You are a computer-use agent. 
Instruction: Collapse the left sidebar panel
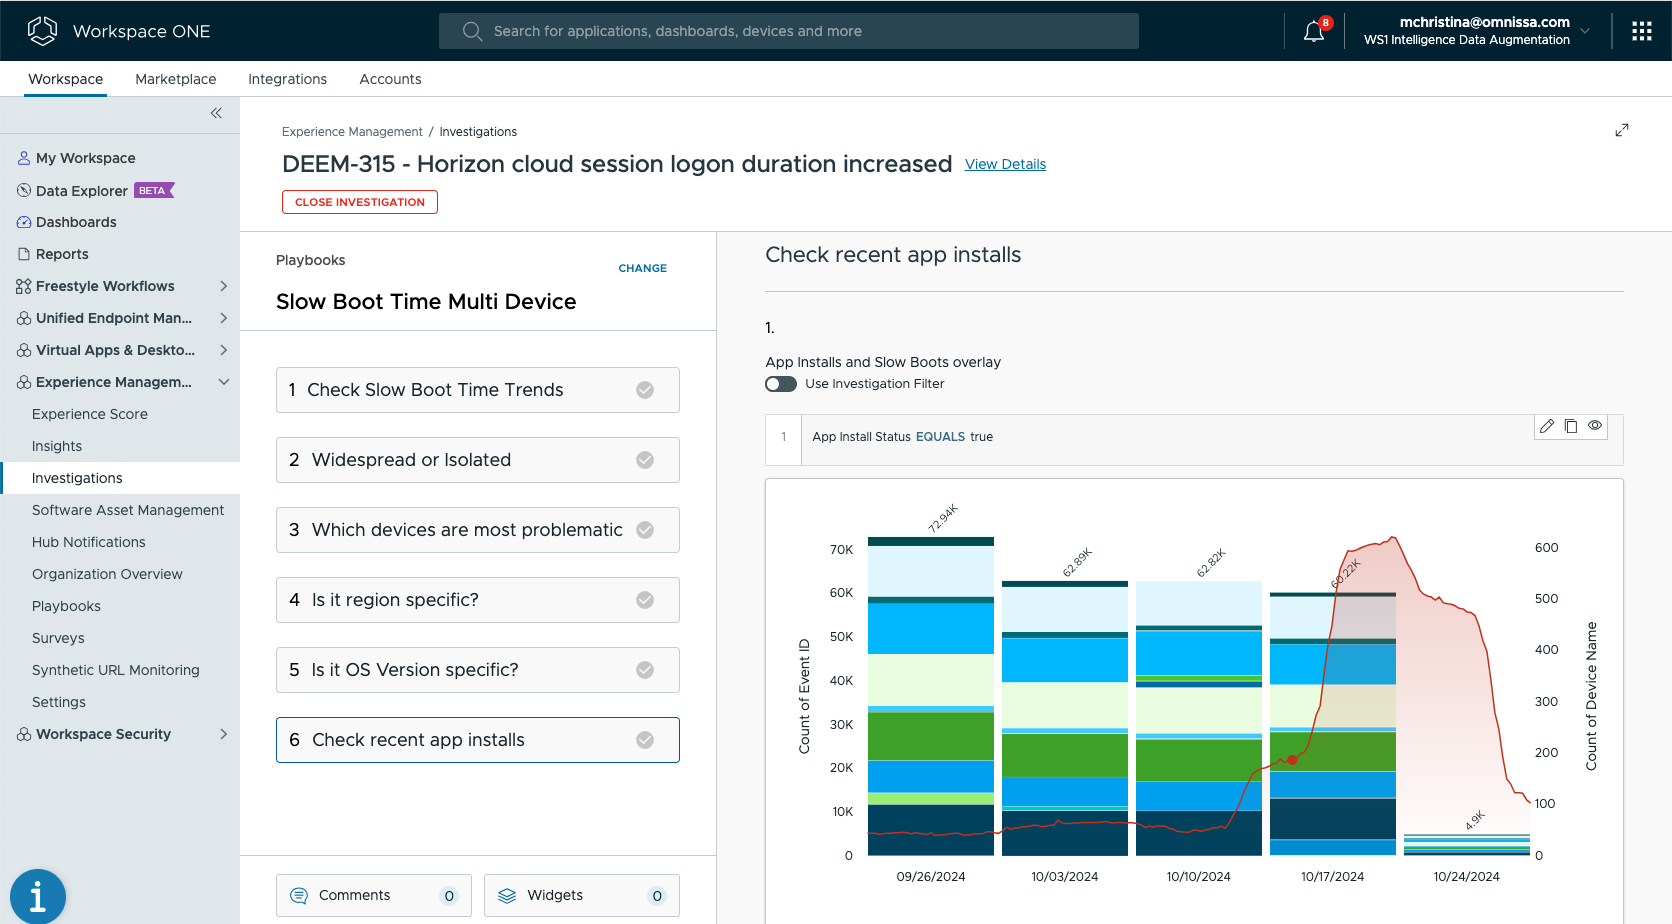click(x=216, y=113)
